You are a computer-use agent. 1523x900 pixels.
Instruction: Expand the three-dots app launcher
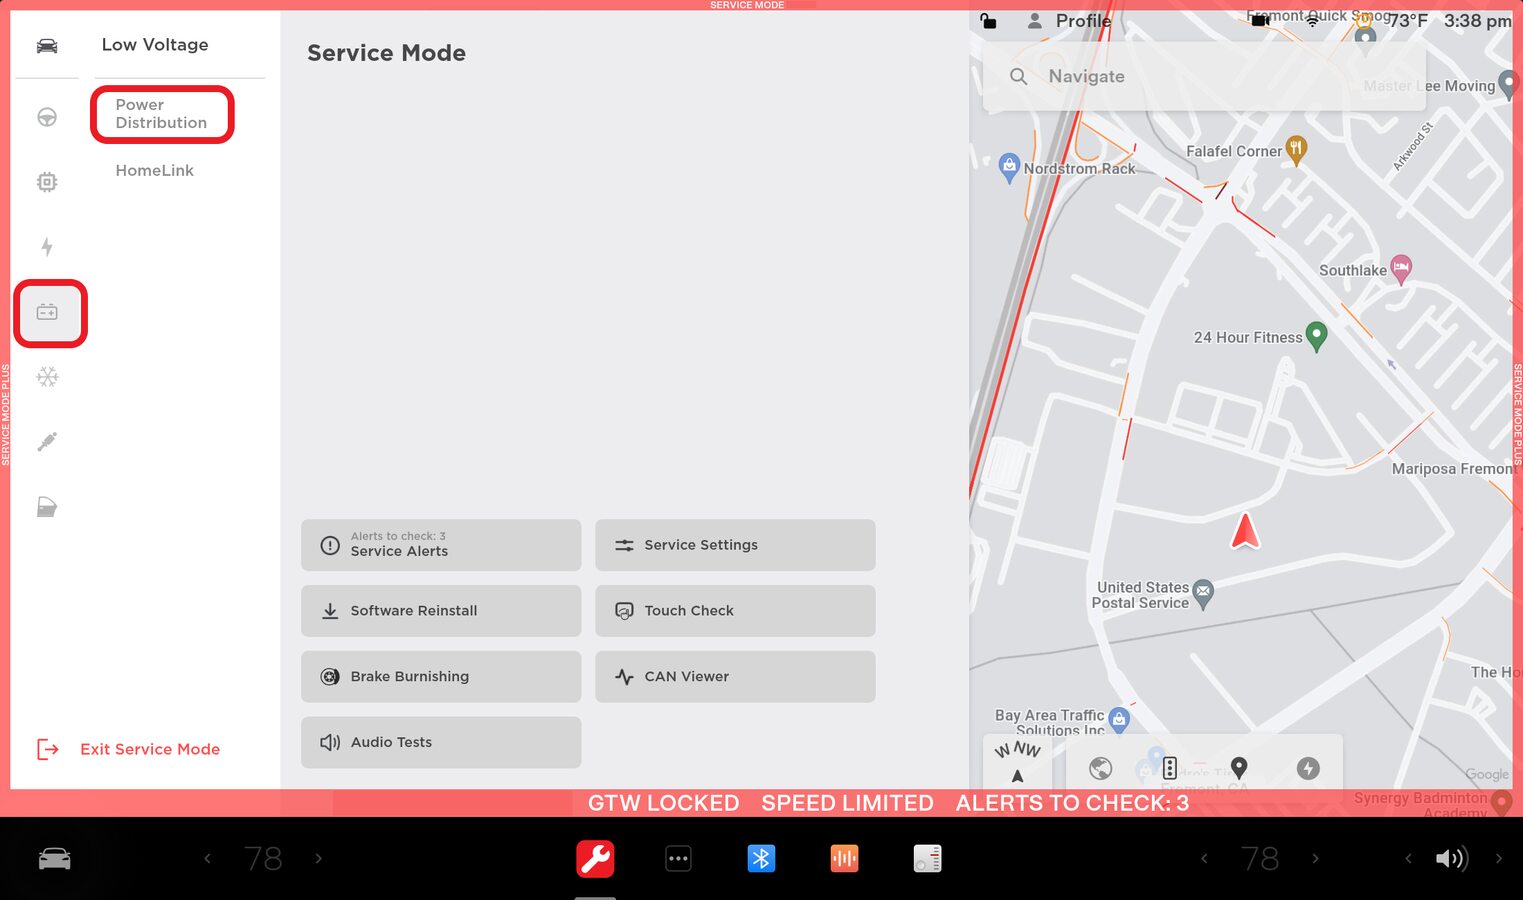[x=678, y=858]
